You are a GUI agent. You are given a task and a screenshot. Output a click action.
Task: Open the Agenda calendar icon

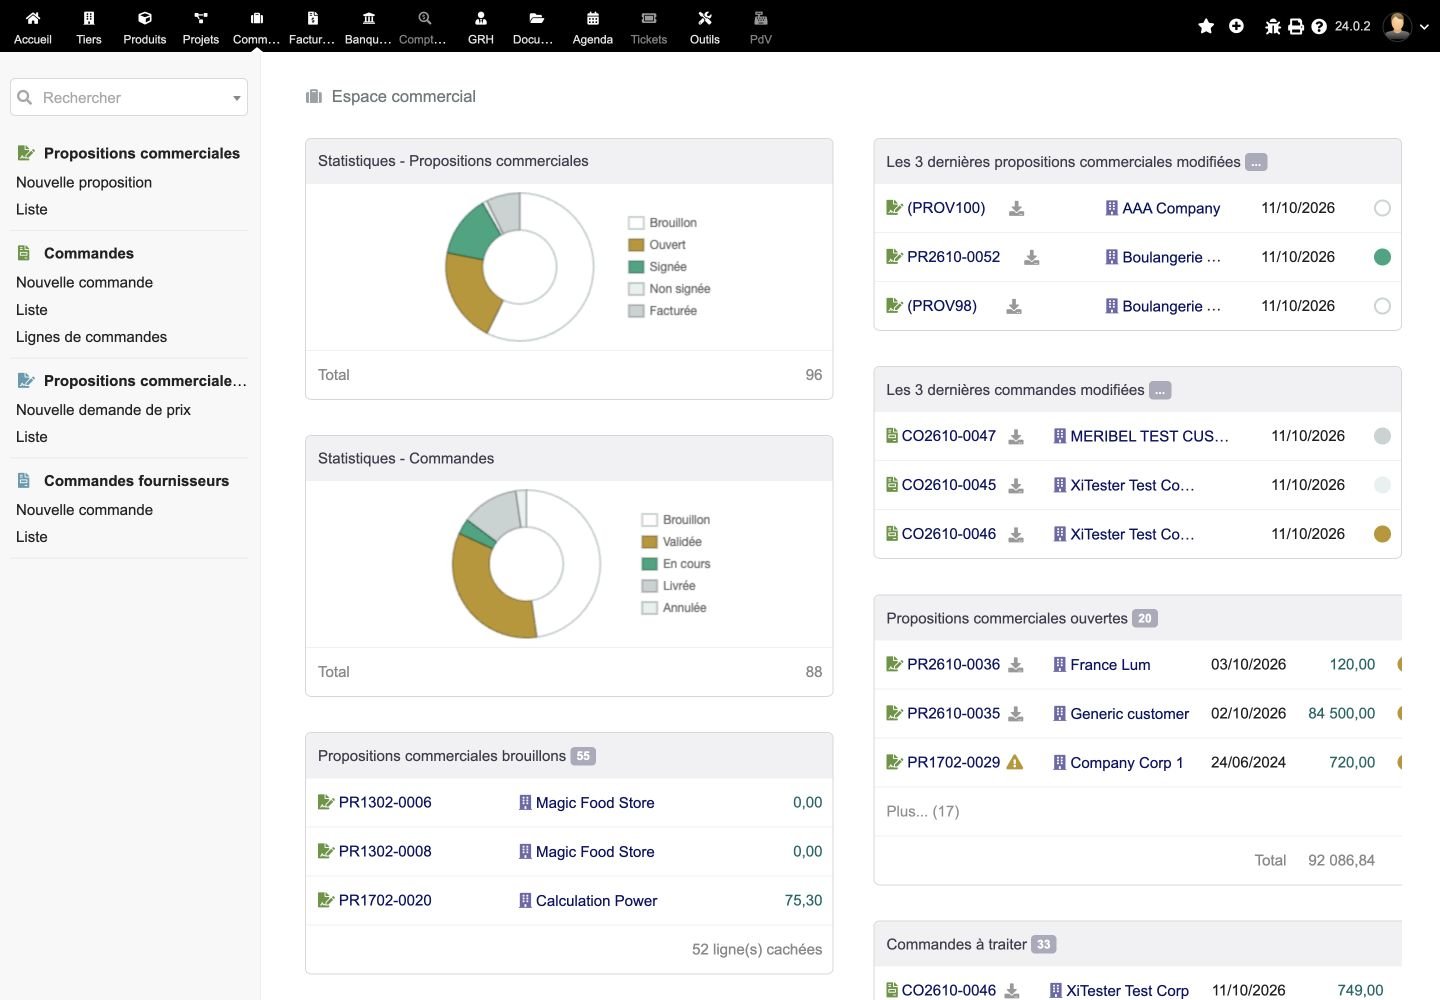click(x=593, y=18)
